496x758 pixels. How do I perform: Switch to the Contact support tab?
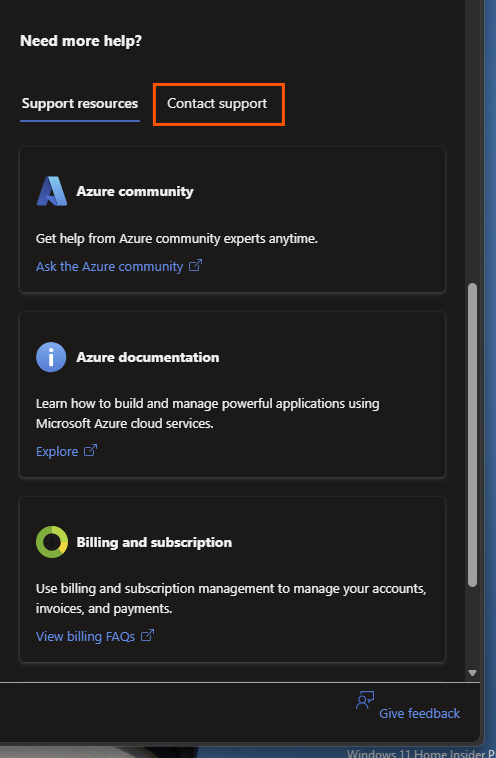point(217,103)
